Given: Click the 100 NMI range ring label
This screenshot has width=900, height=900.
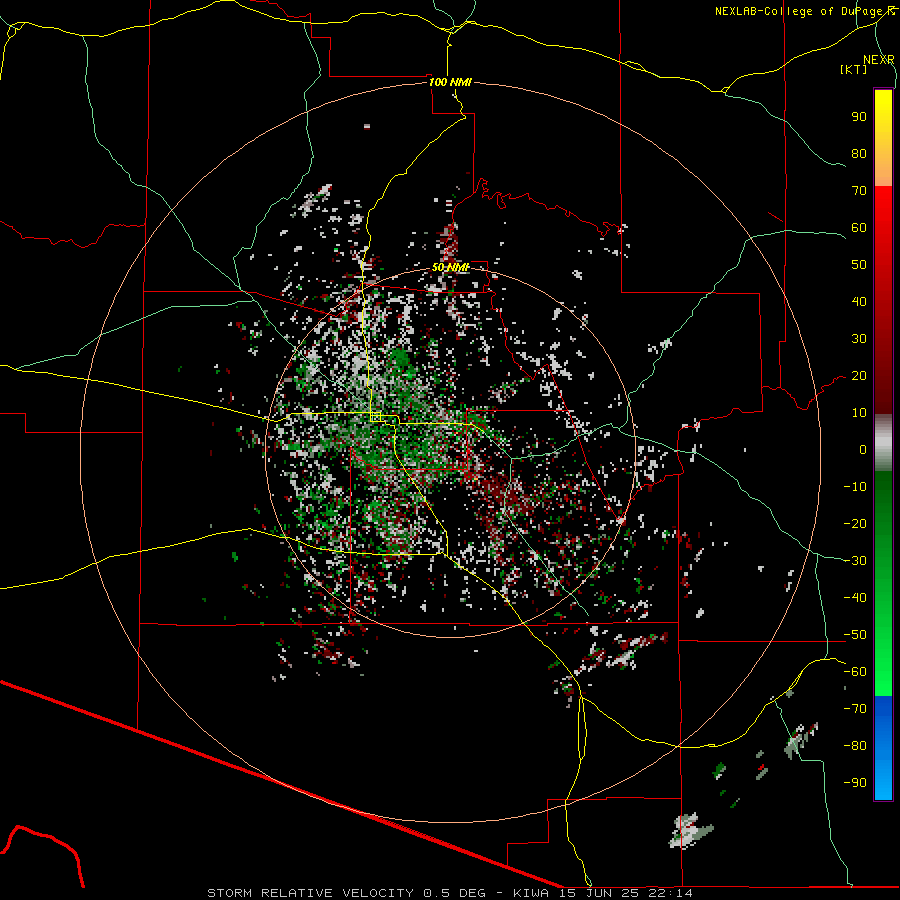Looking at the screenshot, I should 450,82.
